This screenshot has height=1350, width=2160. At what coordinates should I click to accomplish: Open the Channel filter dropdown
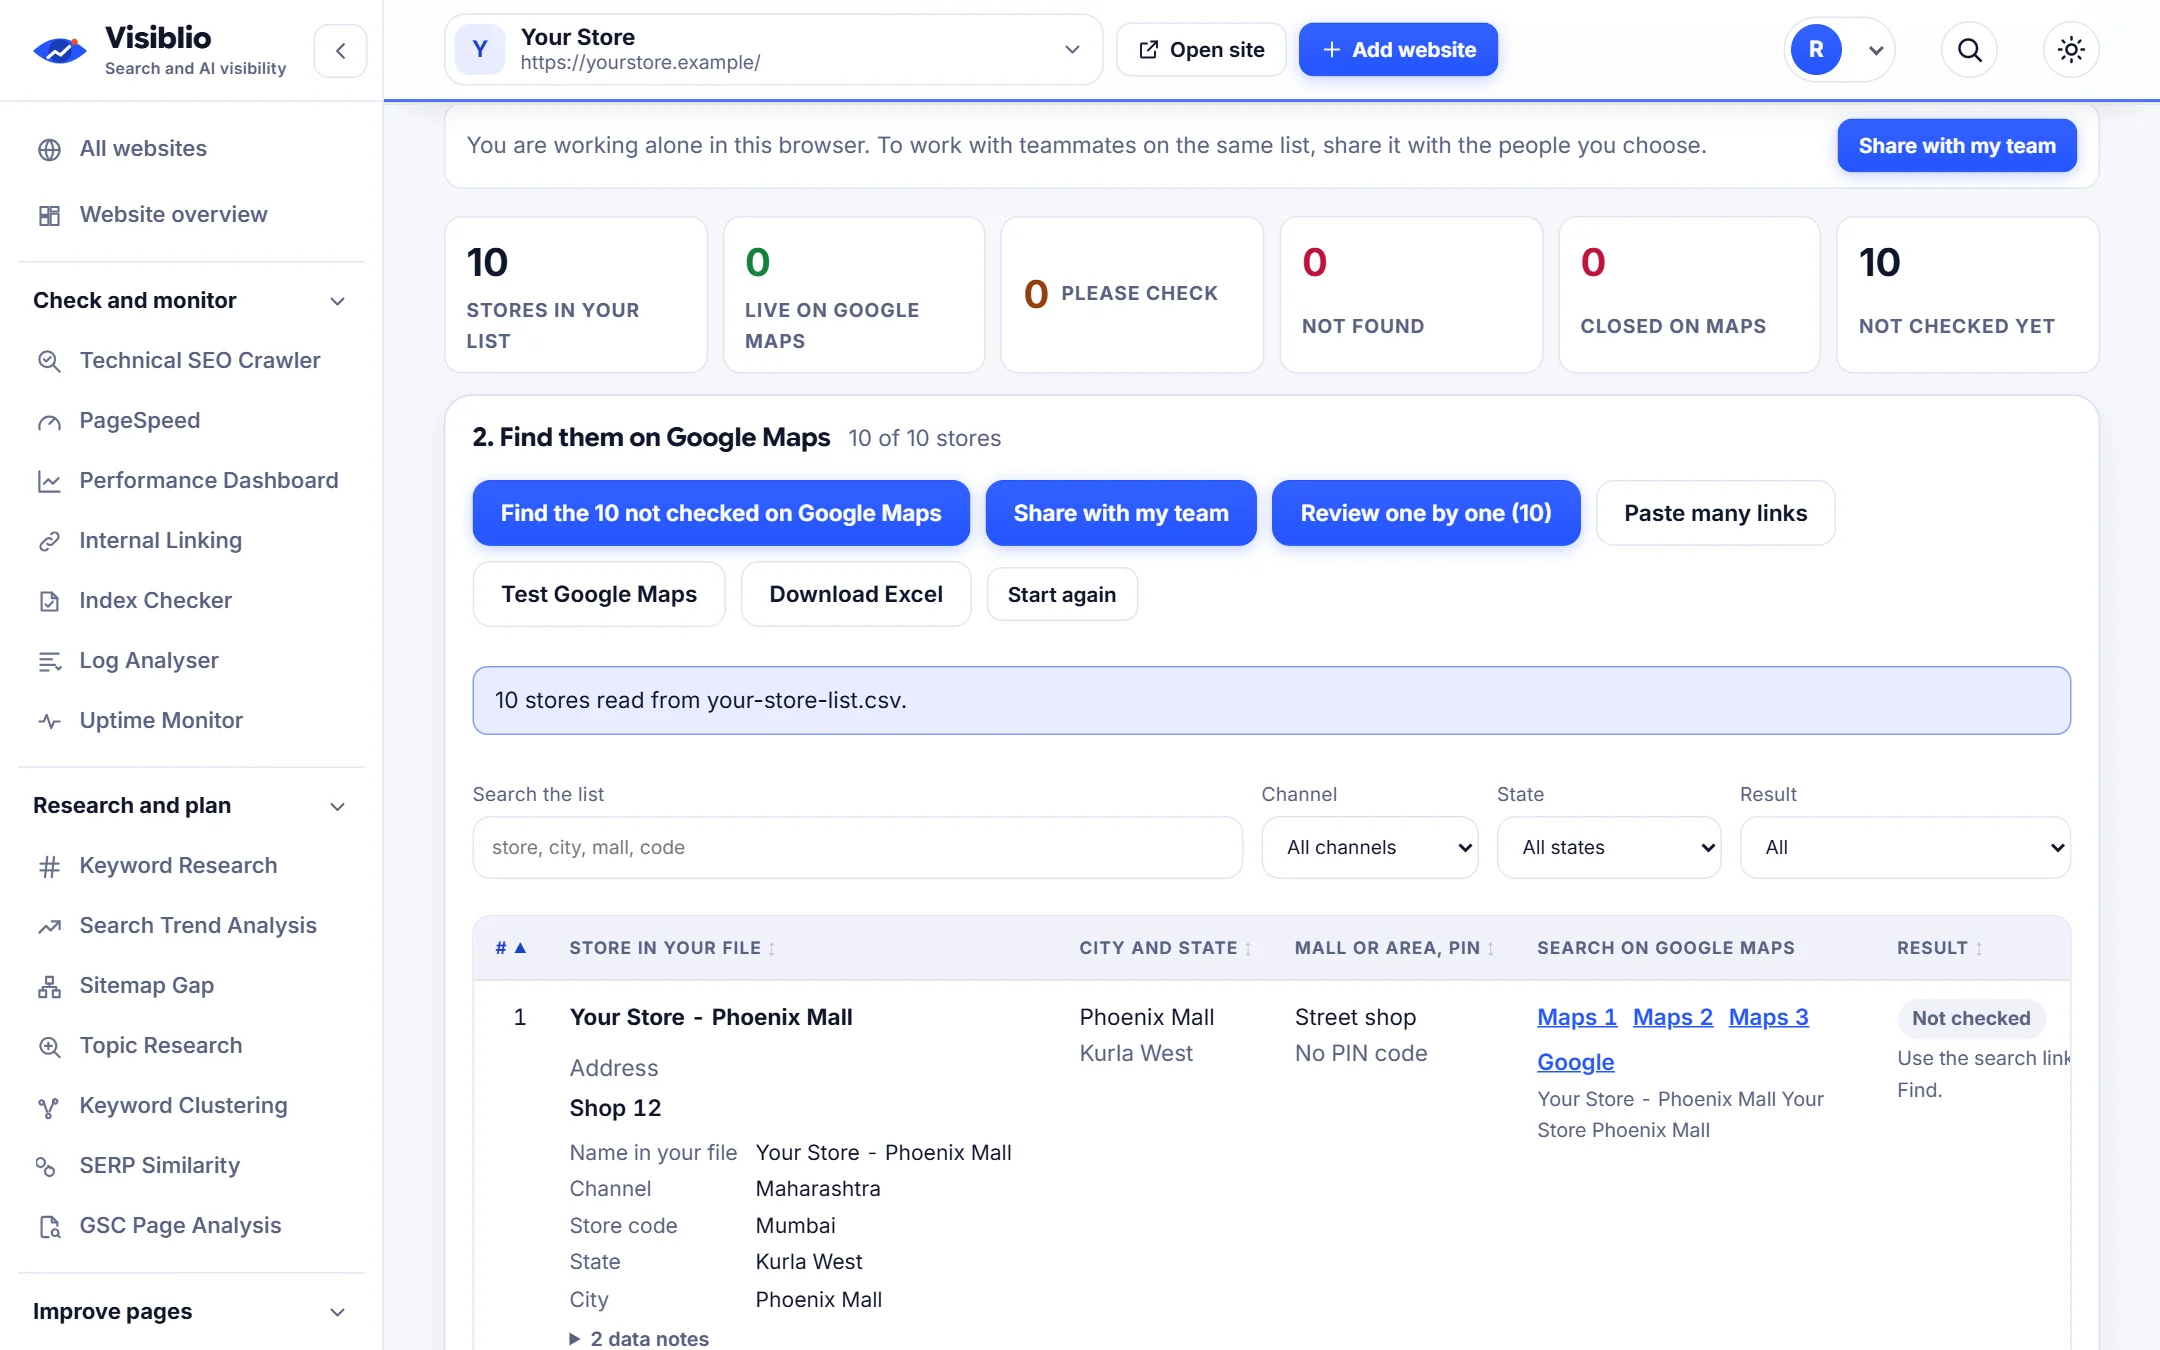pos(1369,847)
